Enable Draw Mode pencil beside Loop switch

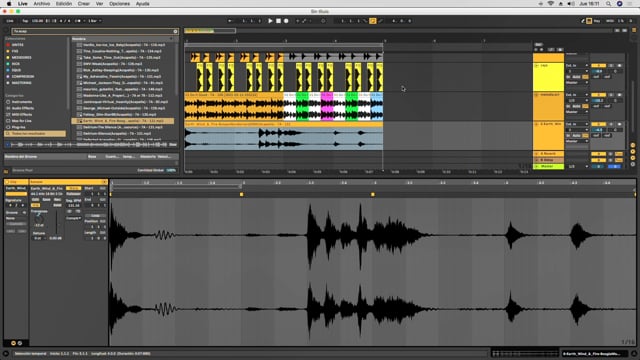[x=380, y=21]
